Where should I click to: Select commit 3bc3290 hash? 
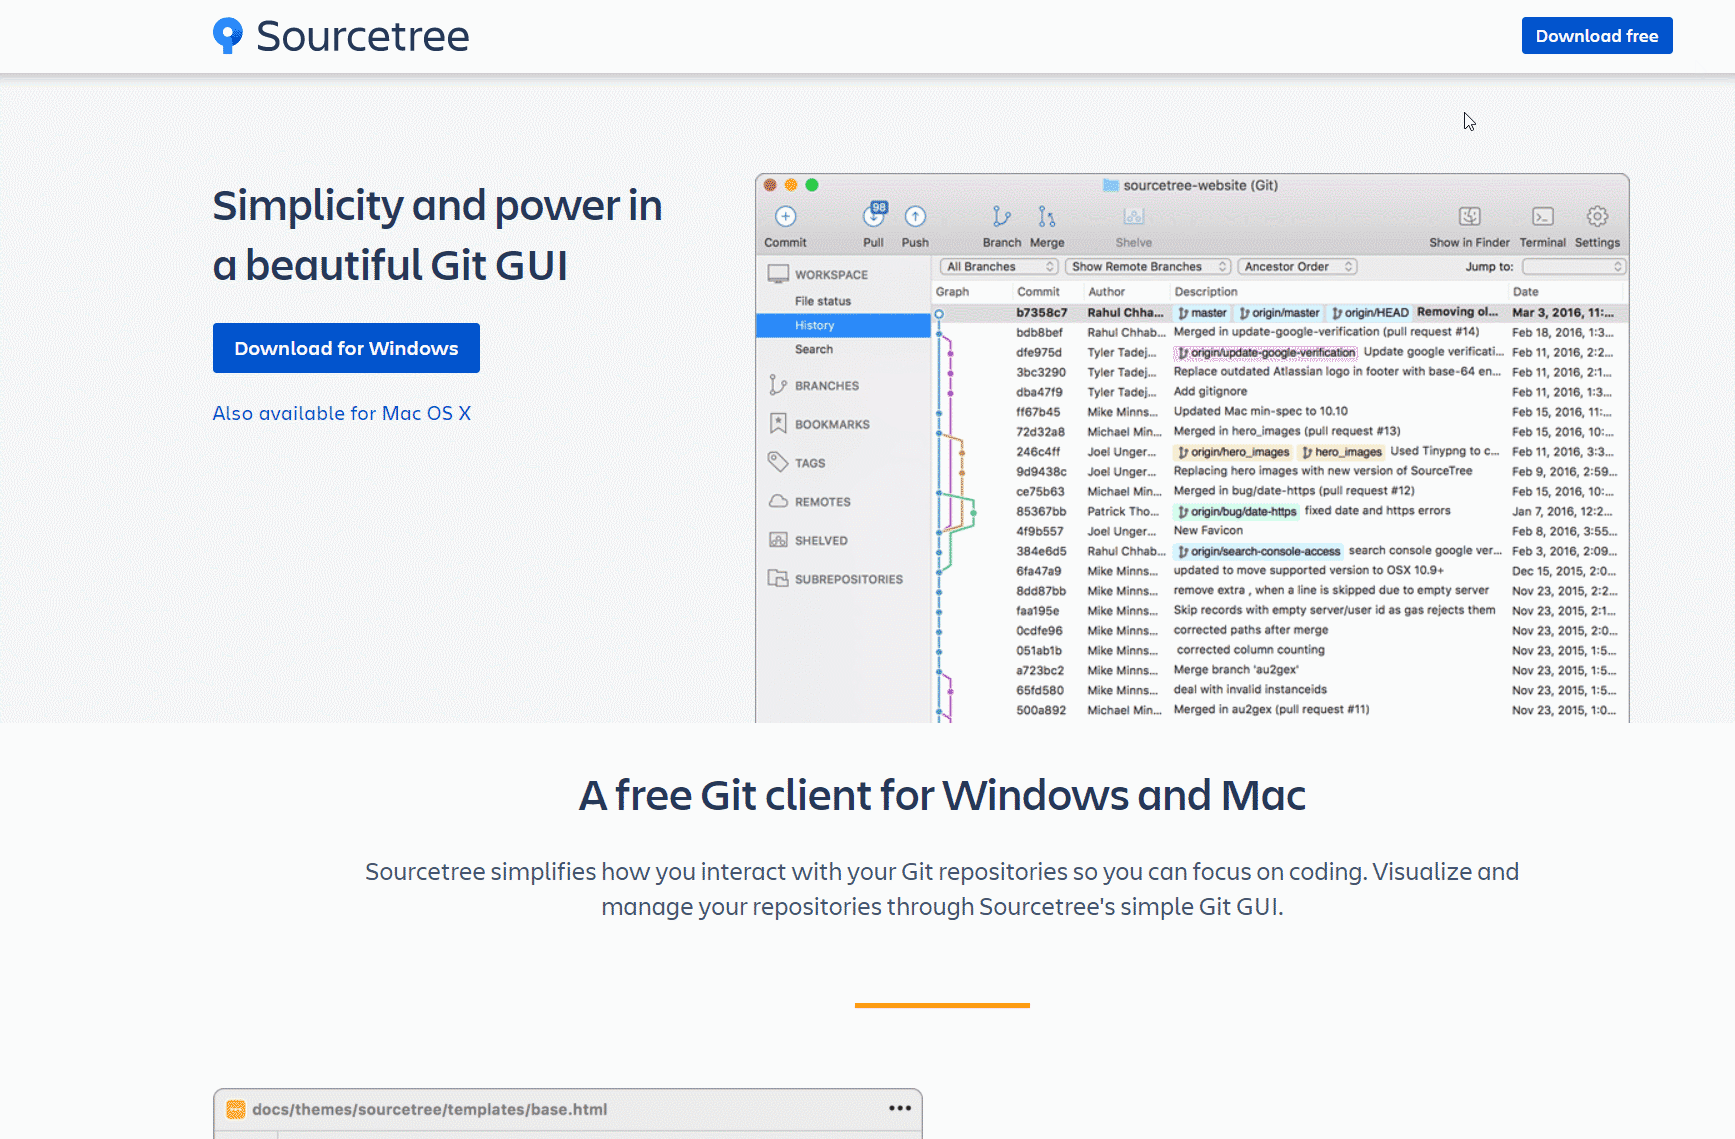click(1041, 372)
